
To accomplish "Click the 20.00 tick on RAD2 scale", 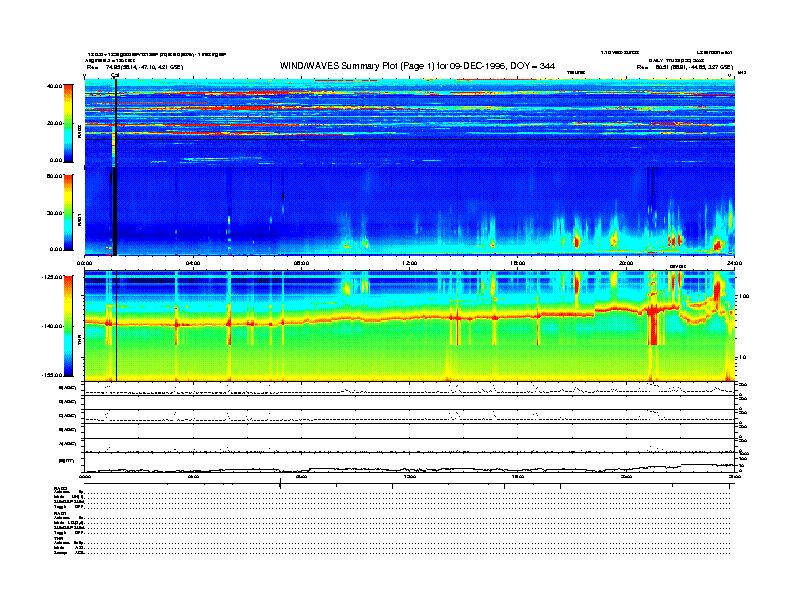I will [54, 123].
